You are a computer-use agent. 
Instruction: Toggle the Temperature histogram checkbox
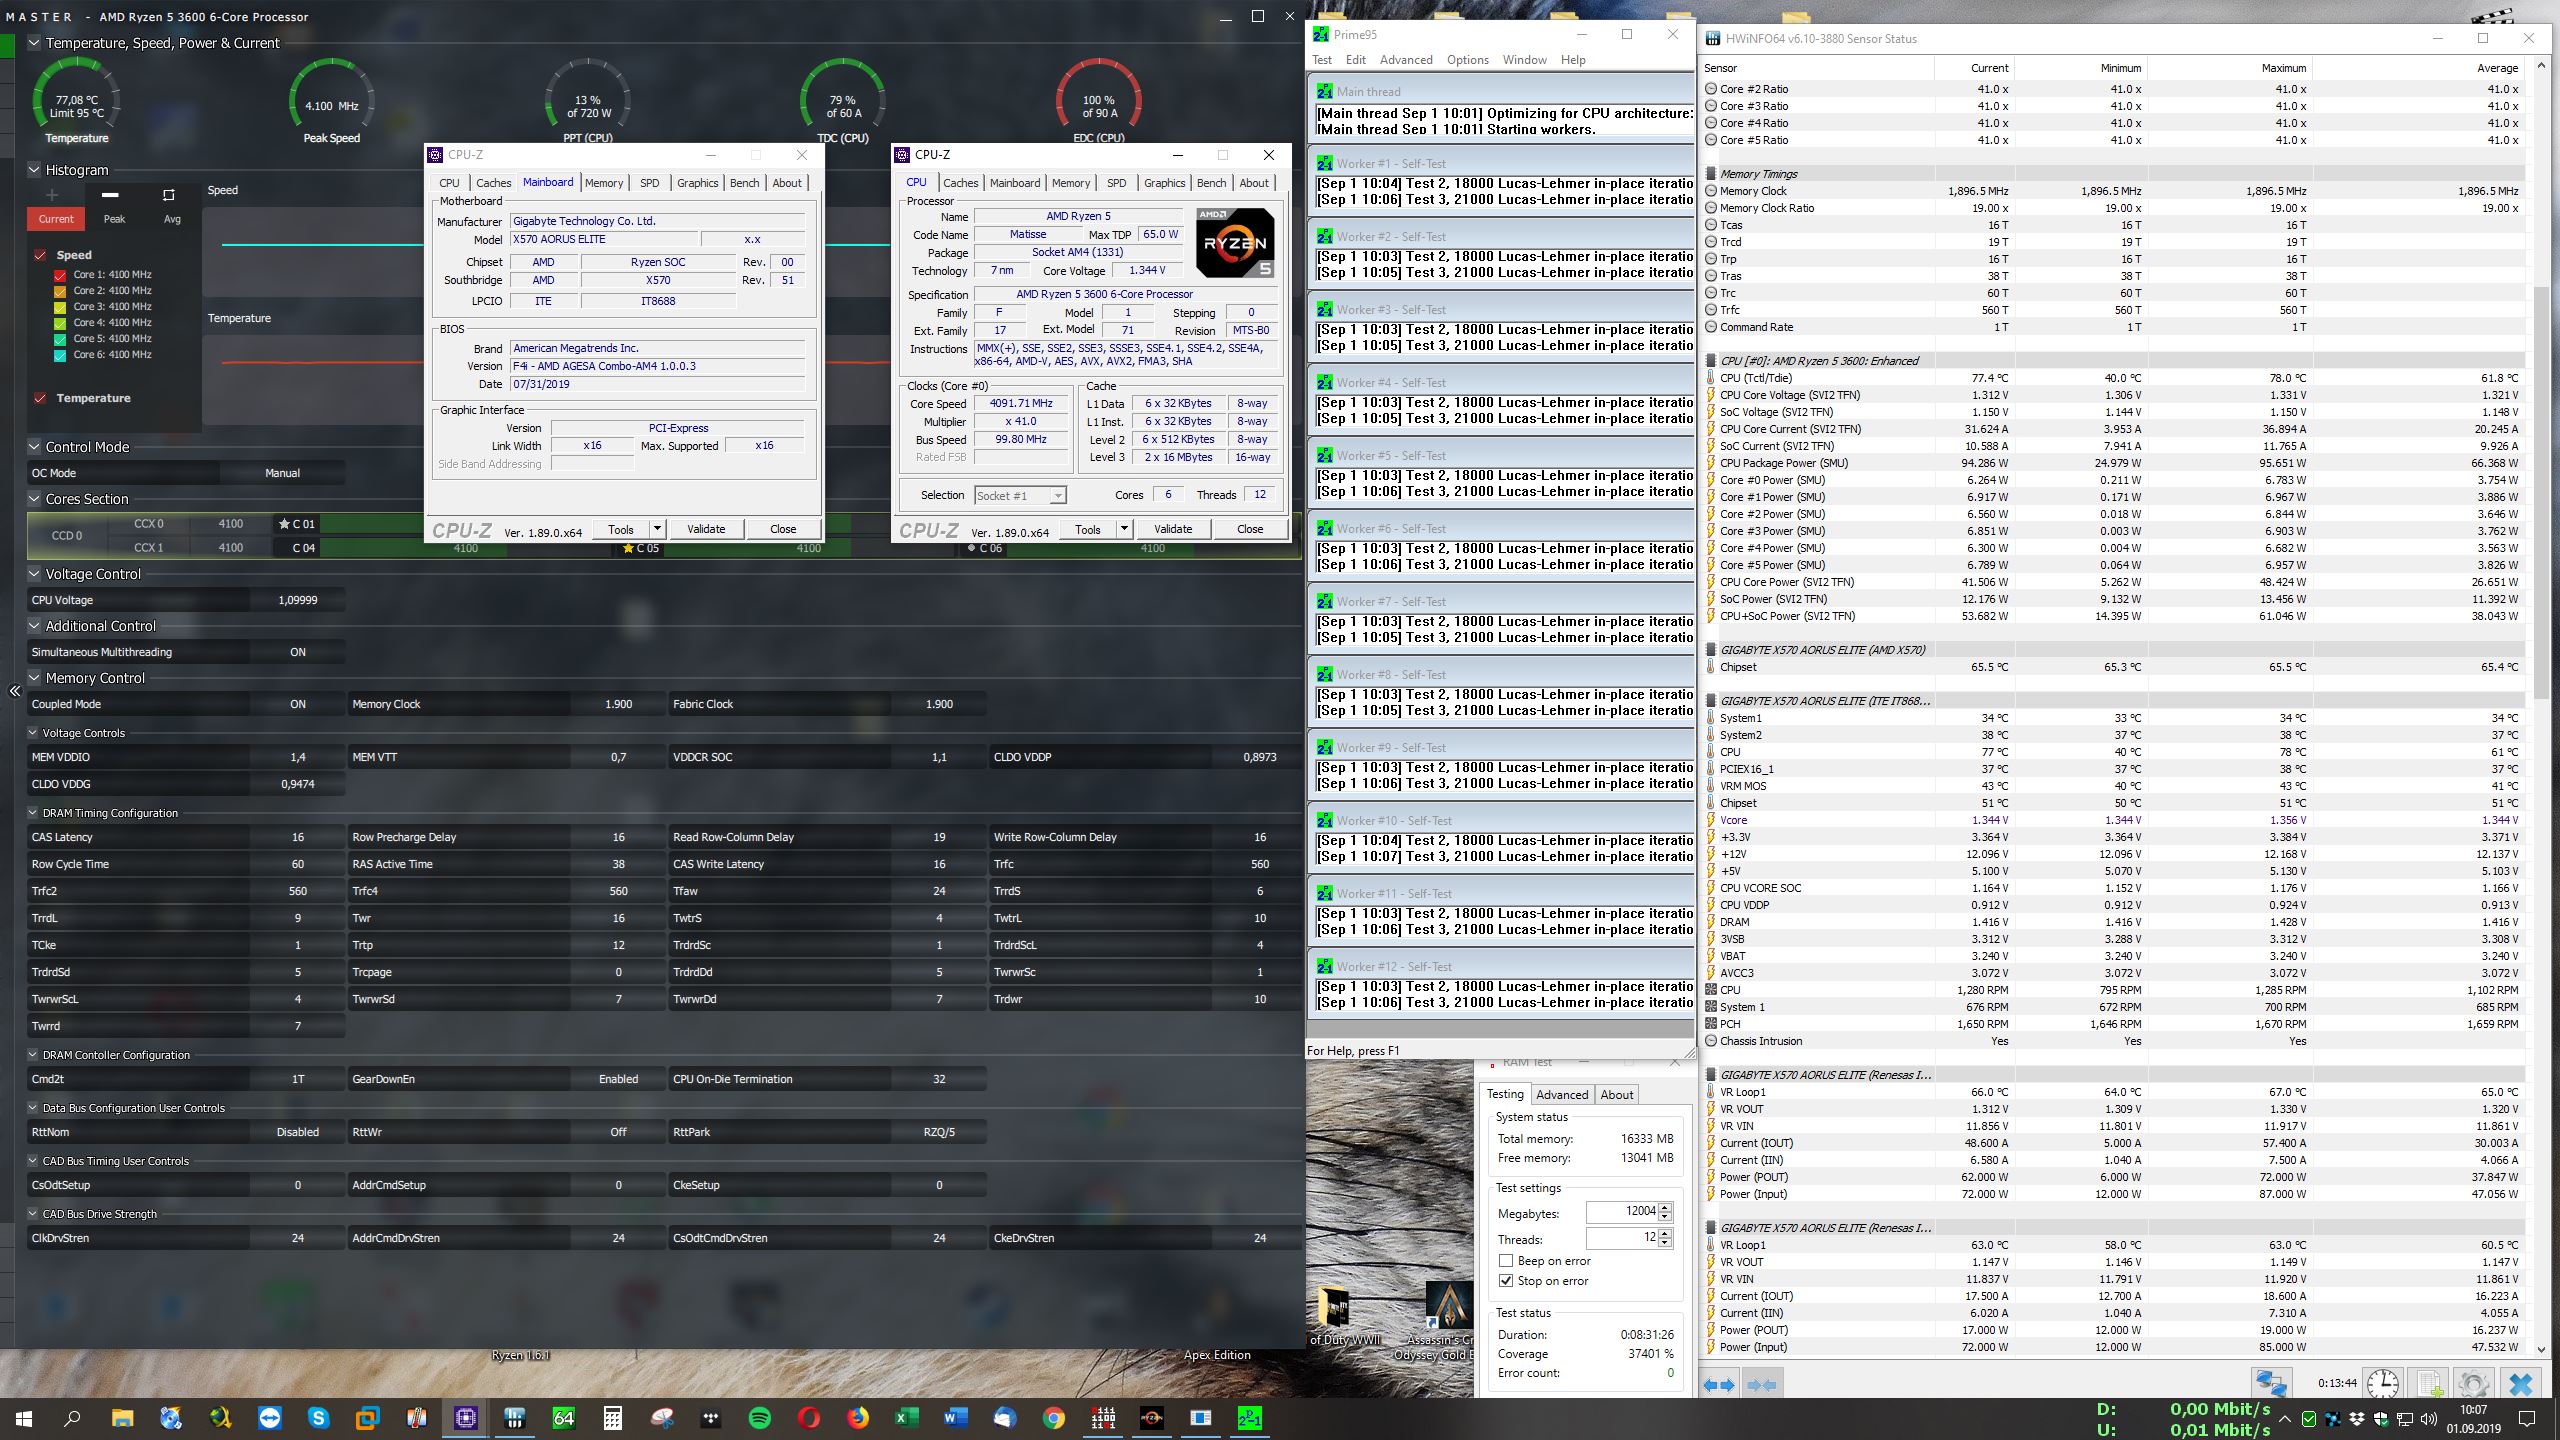pyautogui.click(x=40, y=398)
